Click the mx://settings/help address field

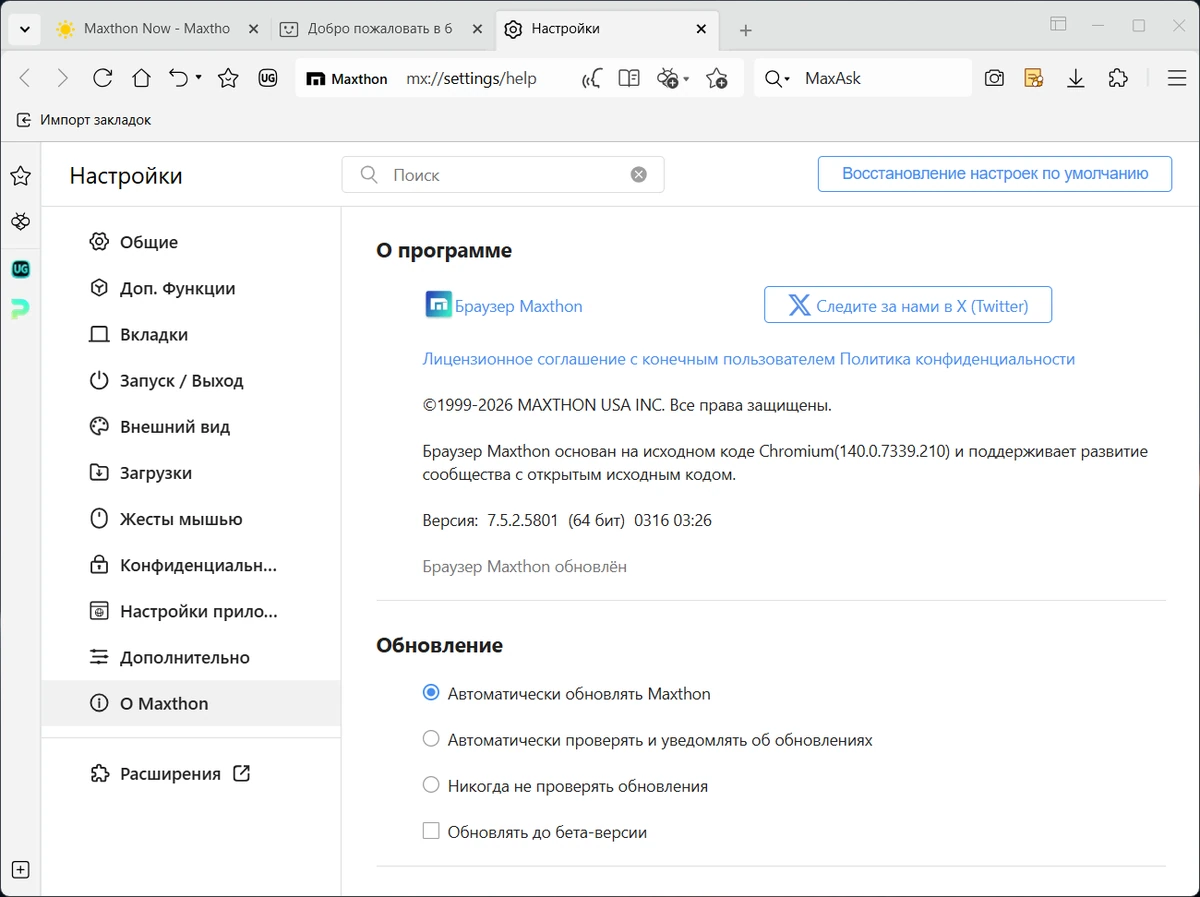tap(471, 79)
